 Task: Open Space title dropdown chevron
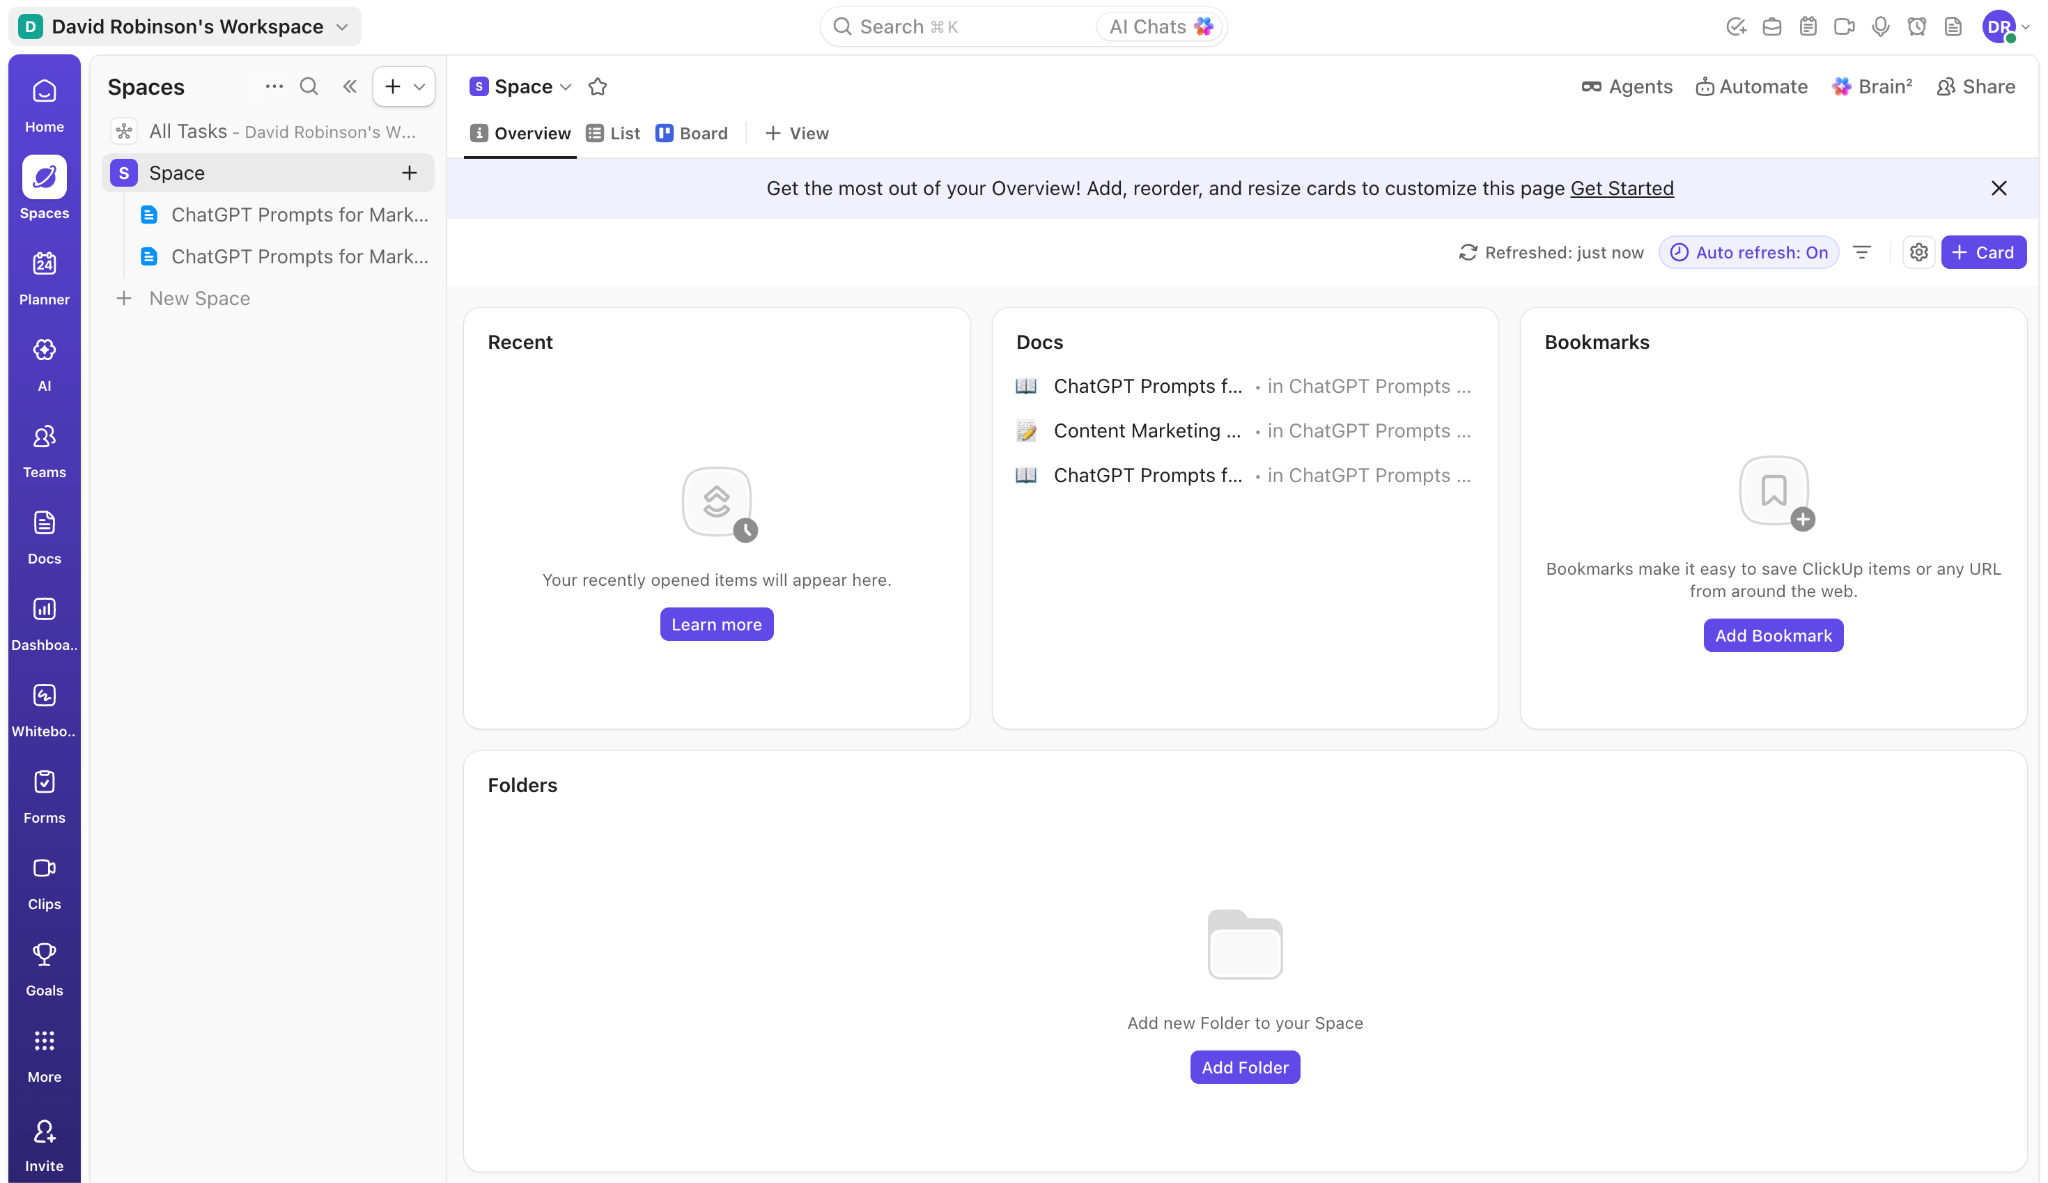pos(566,87)
